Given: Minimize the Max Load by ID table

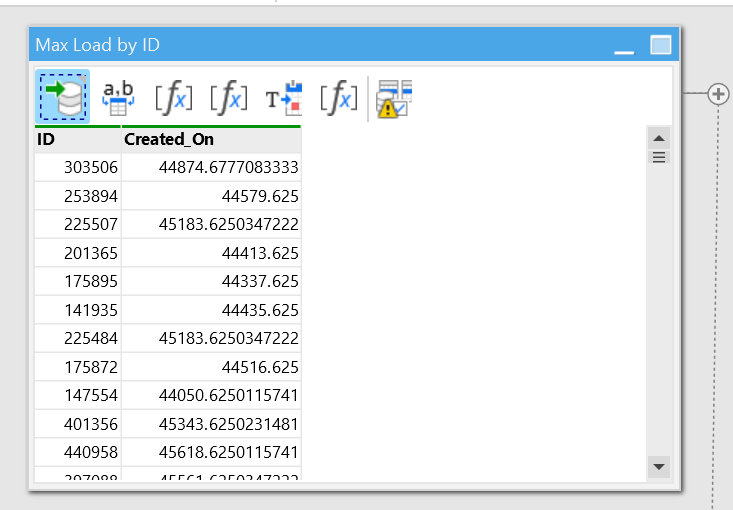Looking at the screenshot, I should point(624,46).
